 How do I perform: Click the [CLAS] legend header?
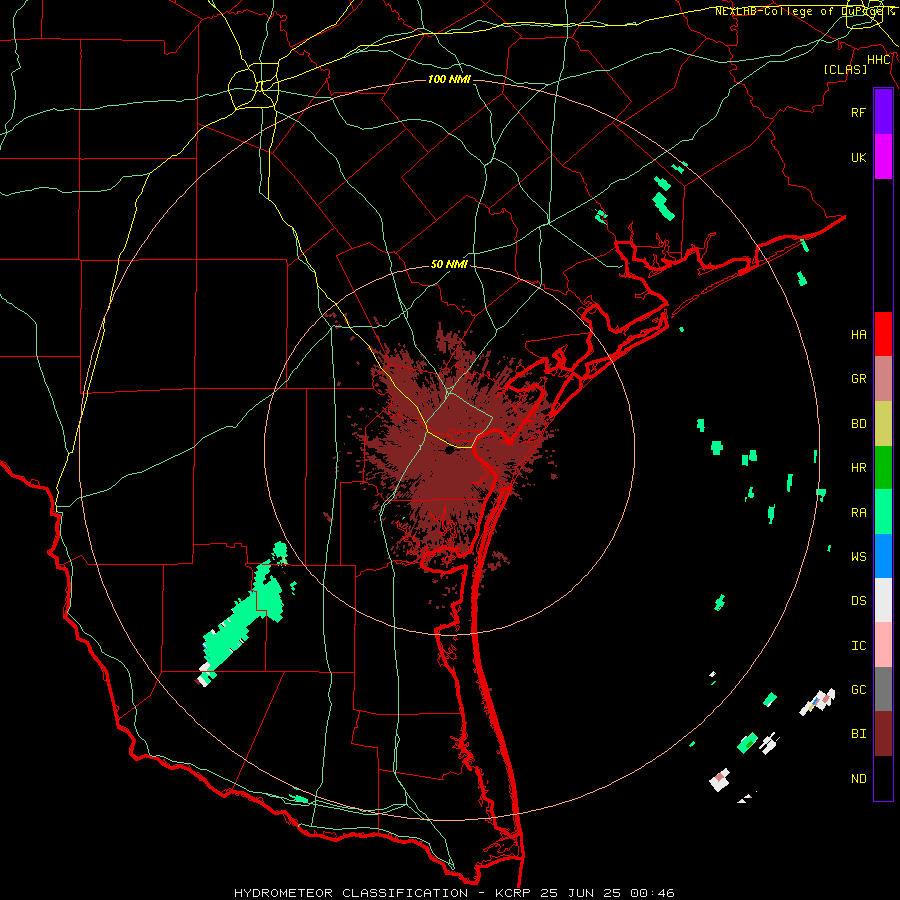pyautogui.click(x=845, y=69)
